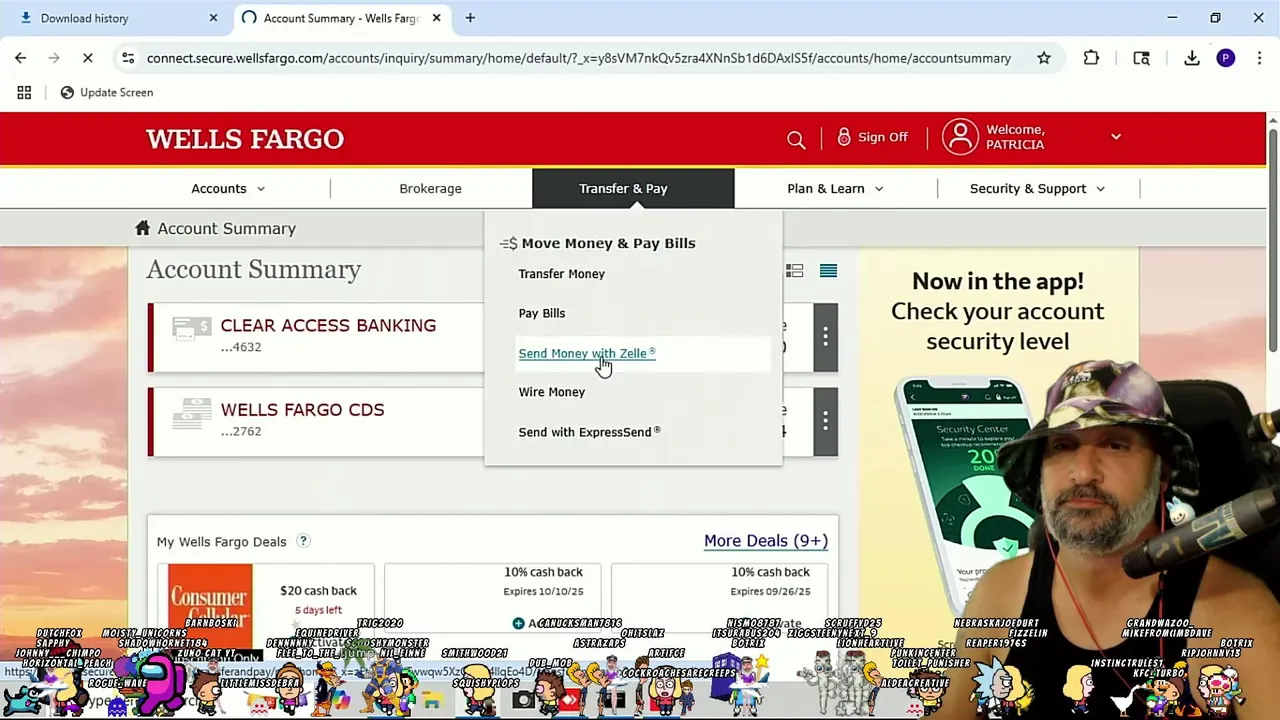Image resolution: width=1280 pixels, height=720 pixels.
Task: Expand the Security & Support menu
Action: point(1037,188)
